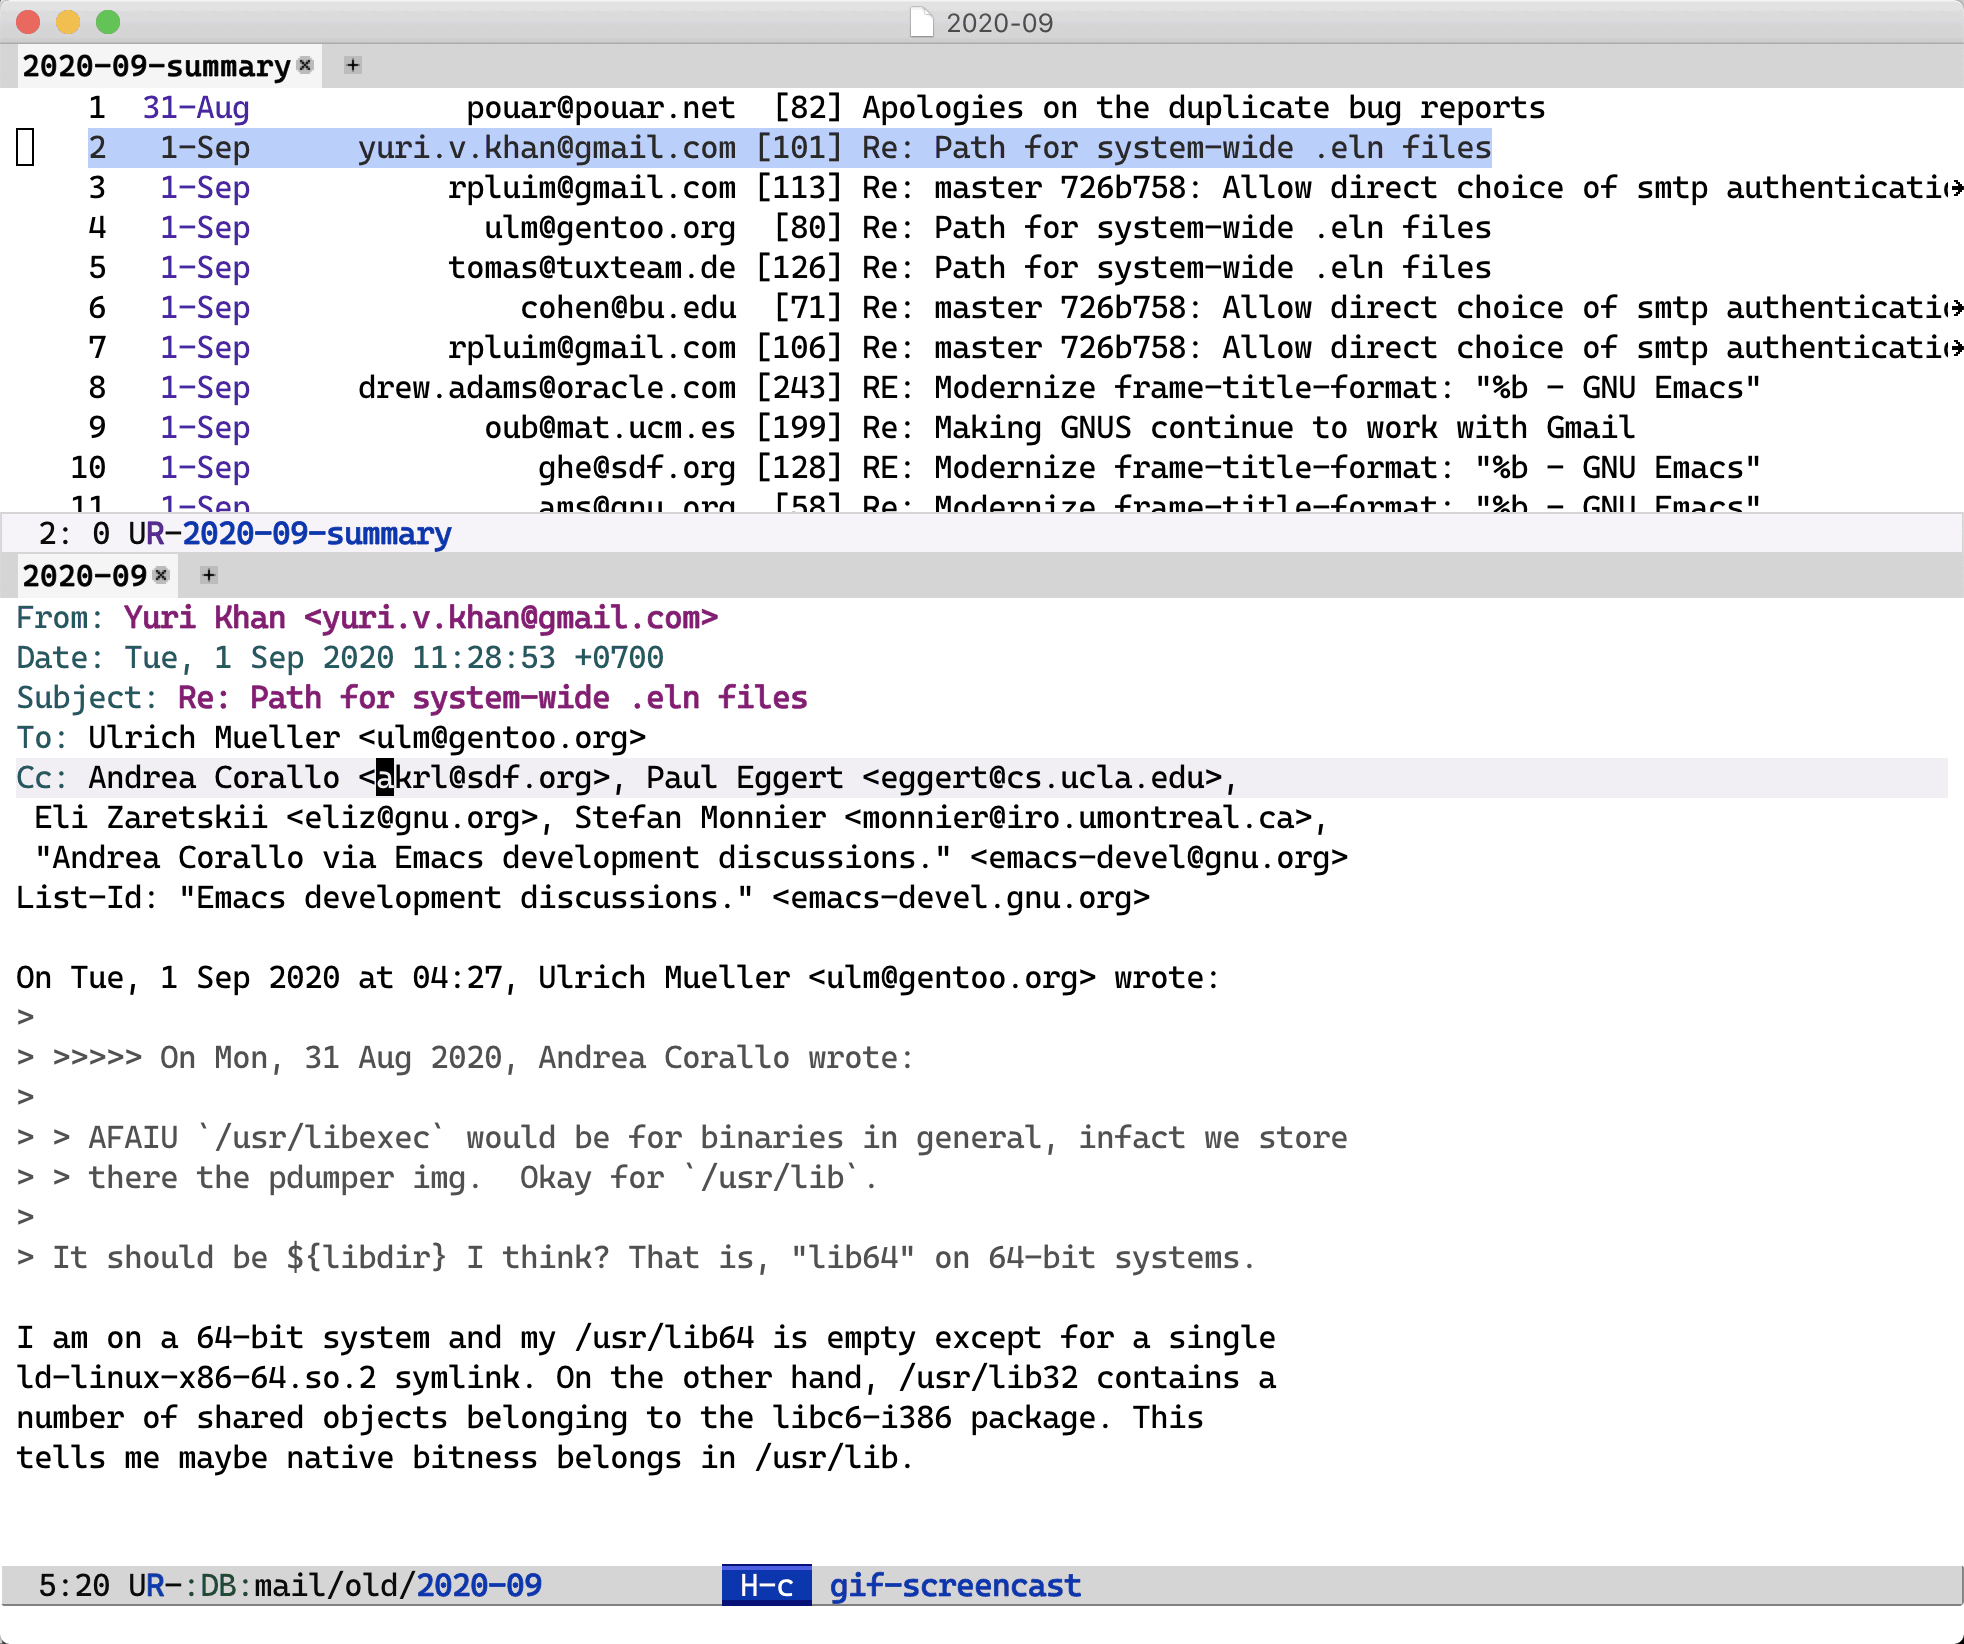This screenshot has width=1964, height=1644.
Task: Add new tab beside 2020-09-summary
Action: point(353,65)
